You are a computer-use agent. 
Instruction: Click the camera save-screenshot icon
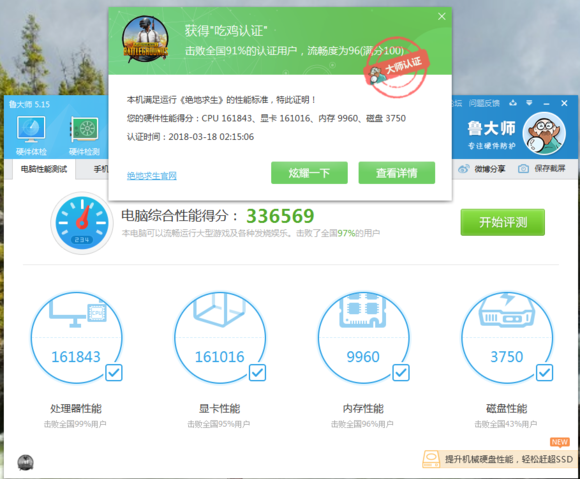[523, 169]
